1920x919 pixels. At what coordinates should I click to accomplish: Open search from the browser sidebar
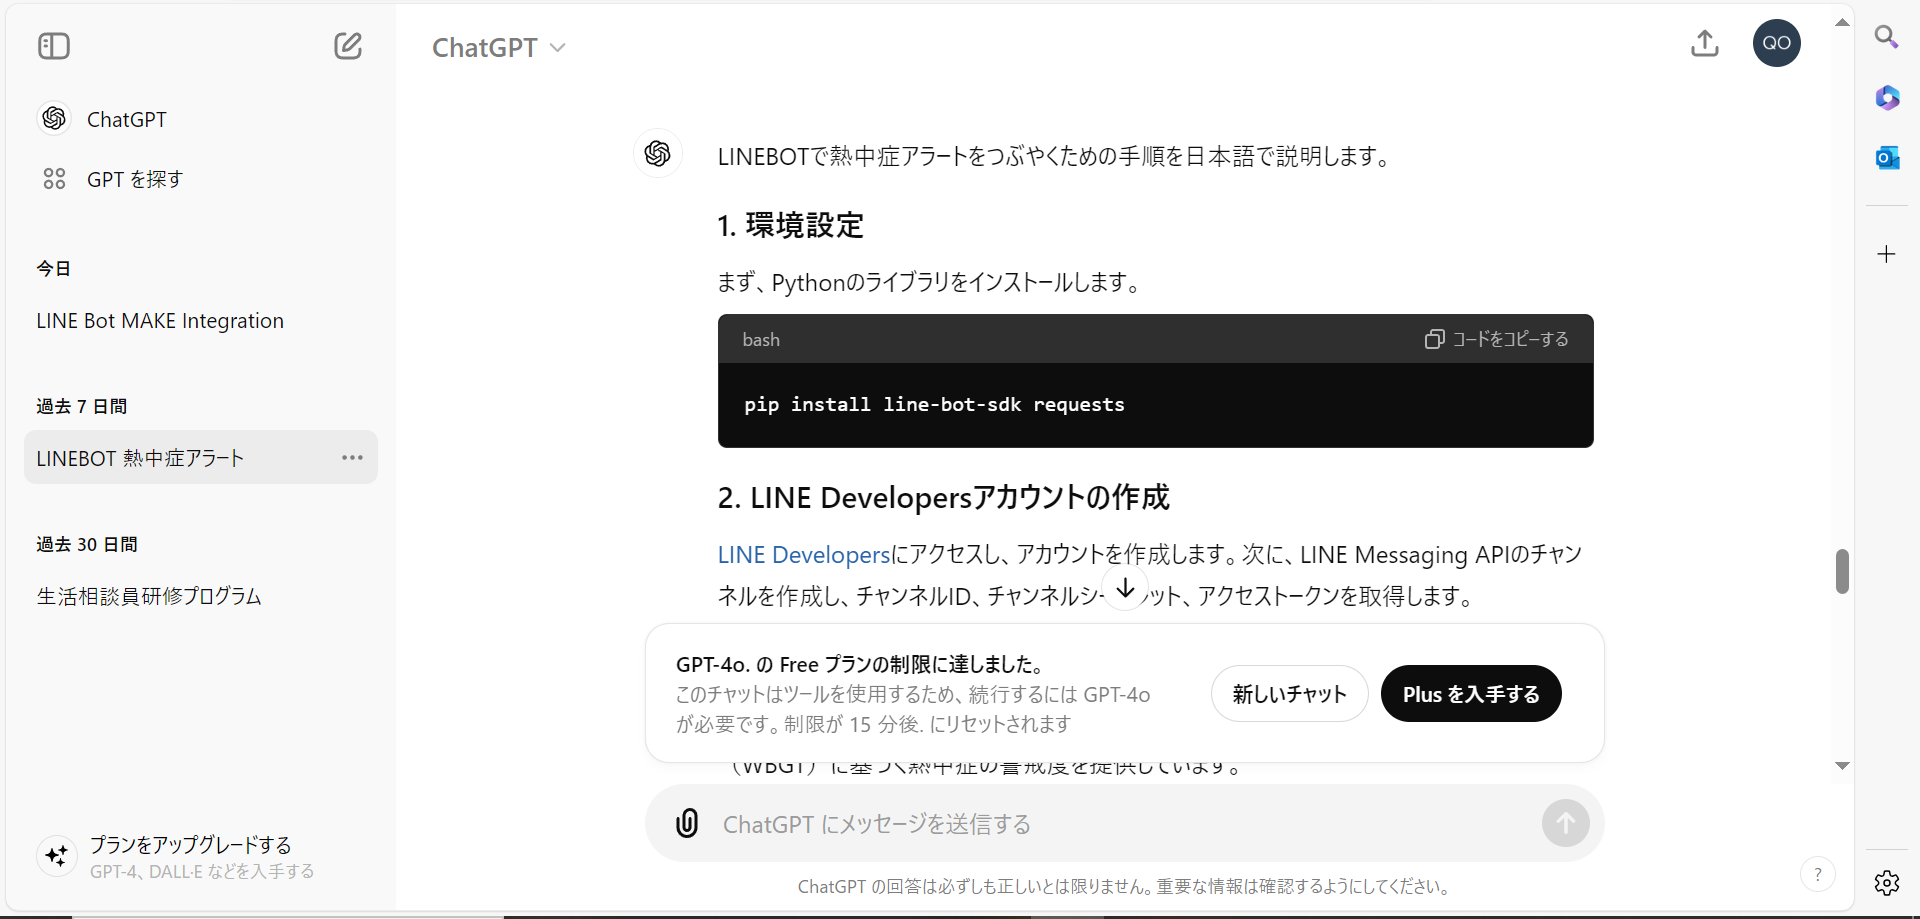1888,37
